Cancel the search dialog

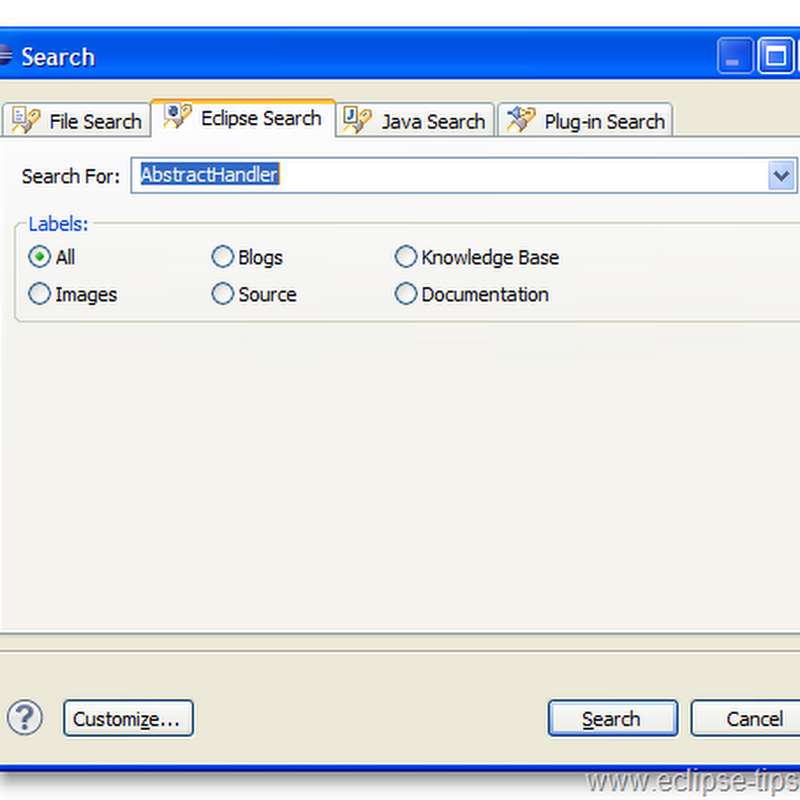[755, 718]
